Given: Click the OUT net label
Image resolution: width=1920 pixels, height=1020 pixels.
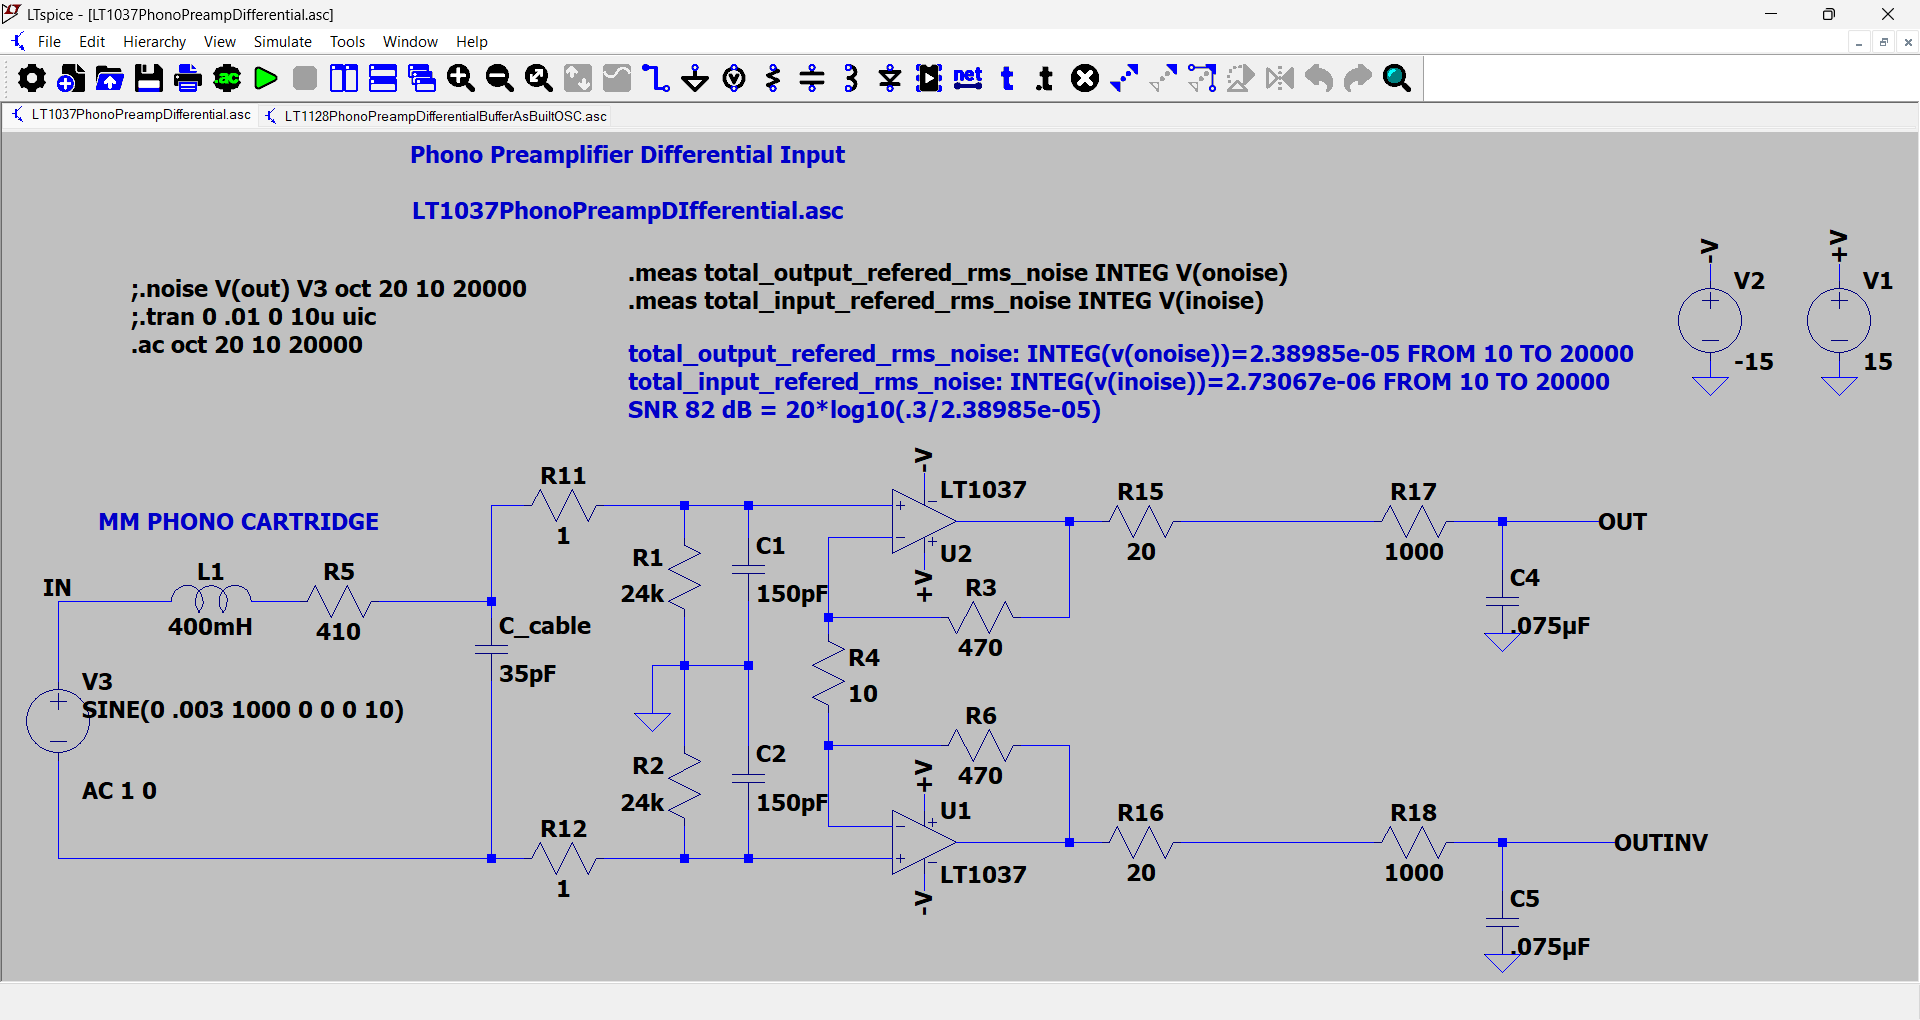Looking at the screenshot, I should coord(1622,522).
